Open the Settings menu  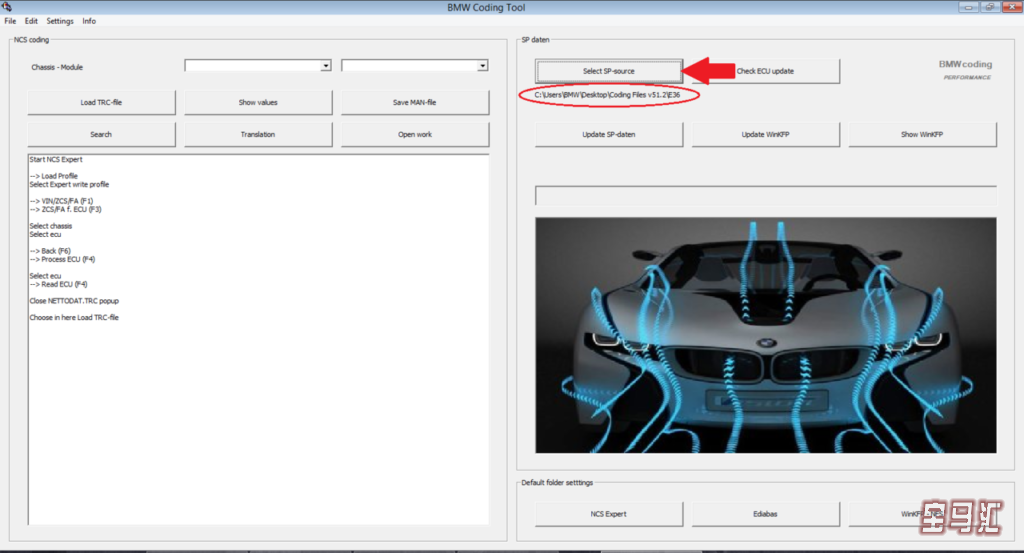(60, 21)
